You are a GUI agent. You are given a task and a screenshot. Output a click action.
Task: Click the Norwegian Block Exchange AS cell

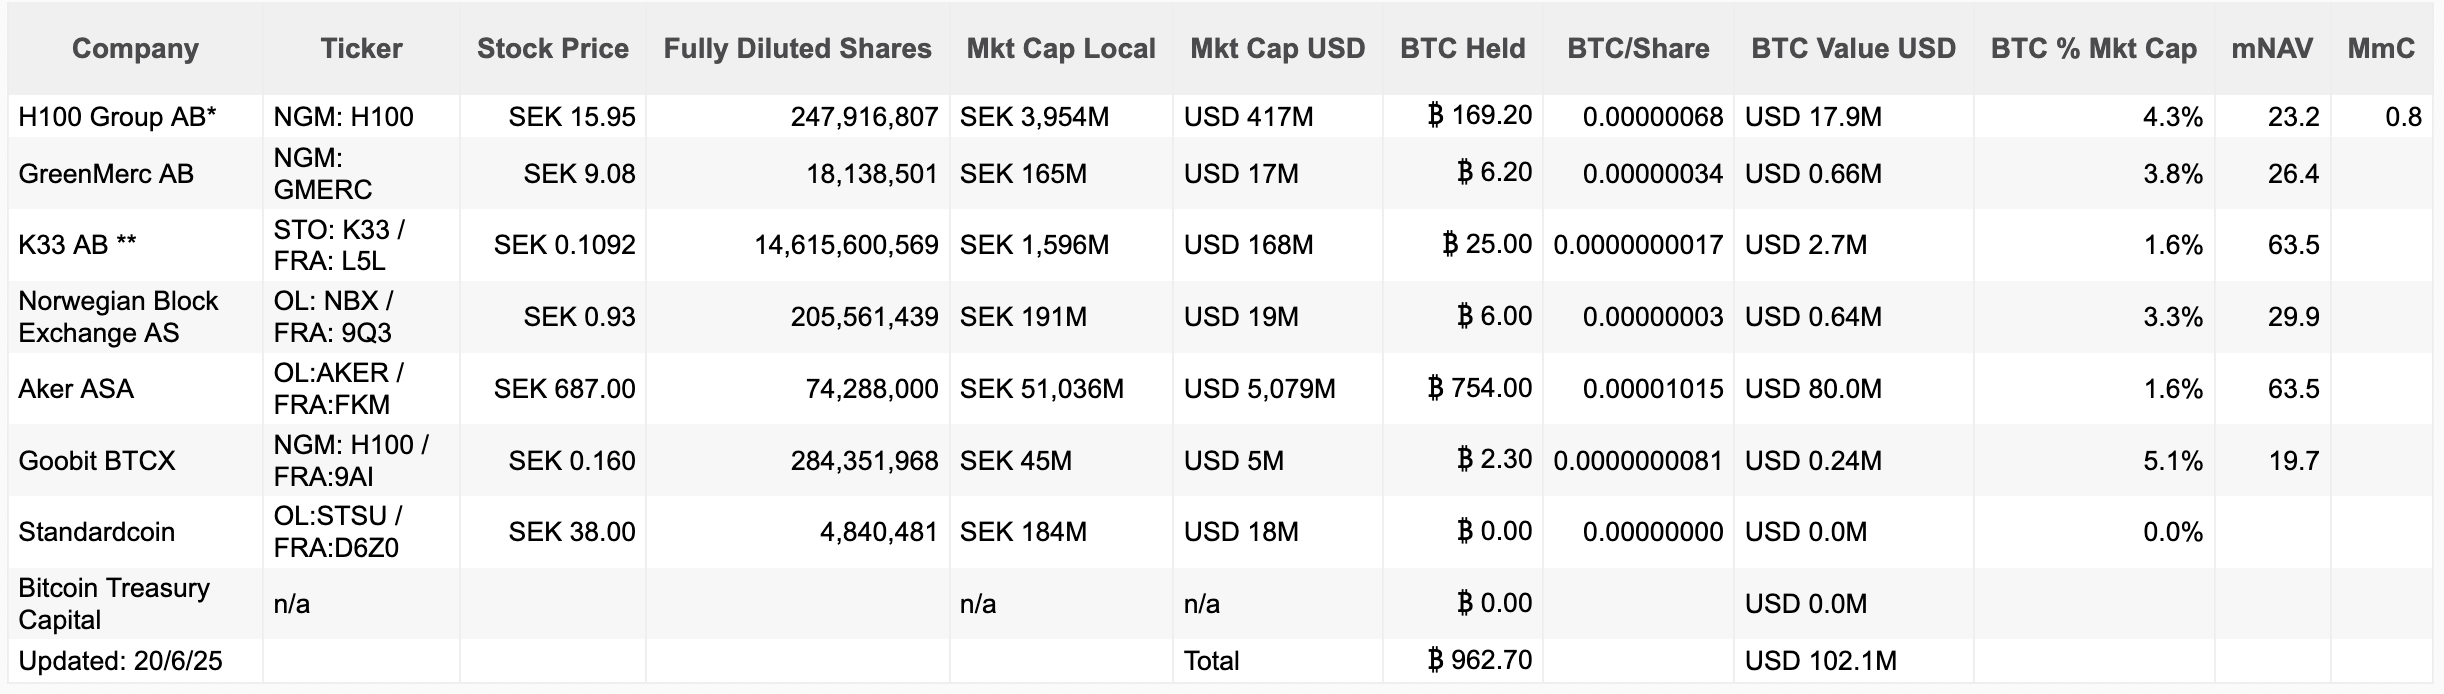point(118,317)
